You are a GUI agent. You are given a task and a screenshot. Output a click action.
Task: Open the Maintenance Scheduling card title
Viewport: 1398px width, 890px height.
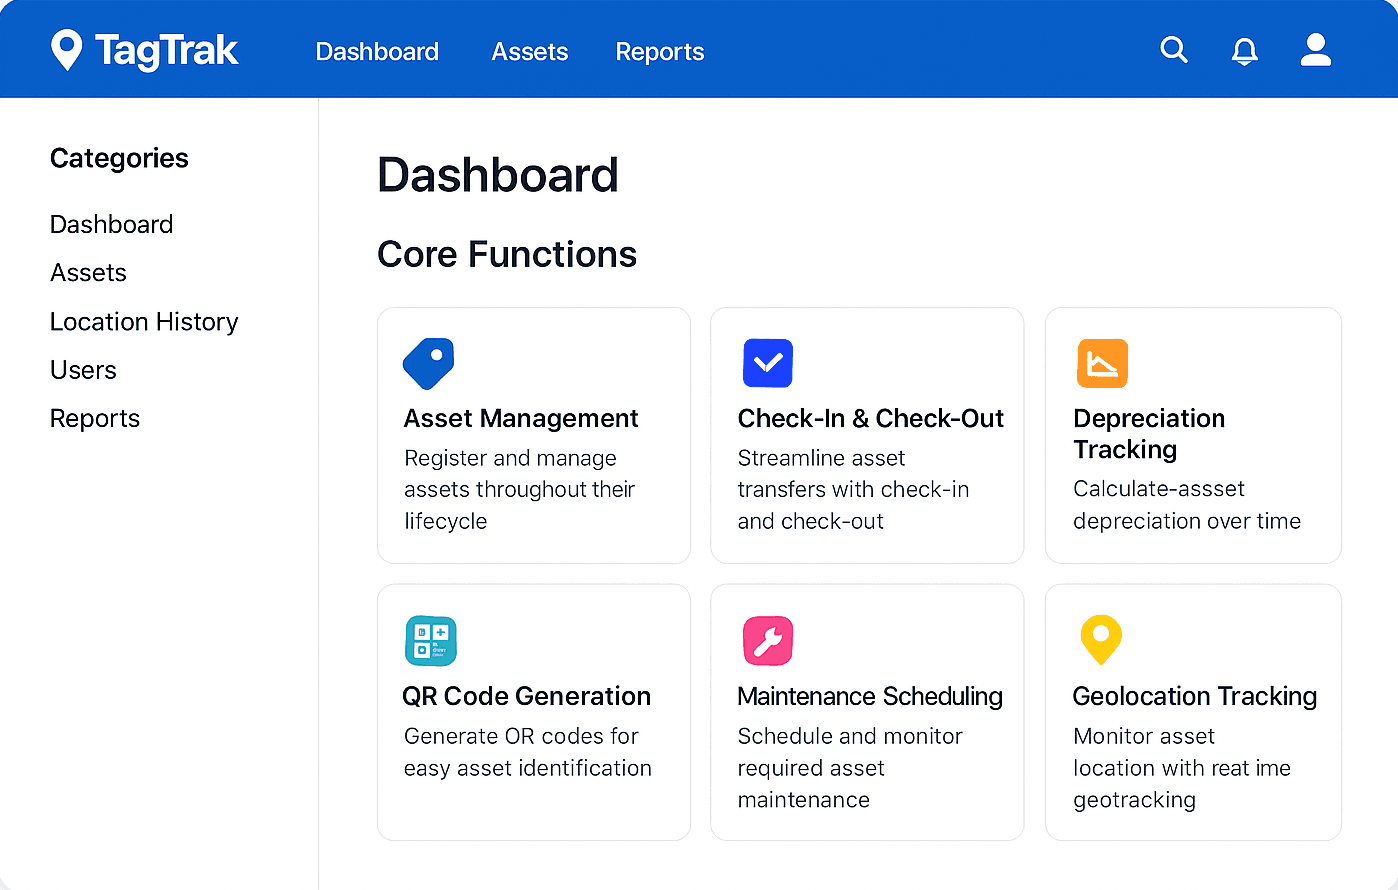869,696
